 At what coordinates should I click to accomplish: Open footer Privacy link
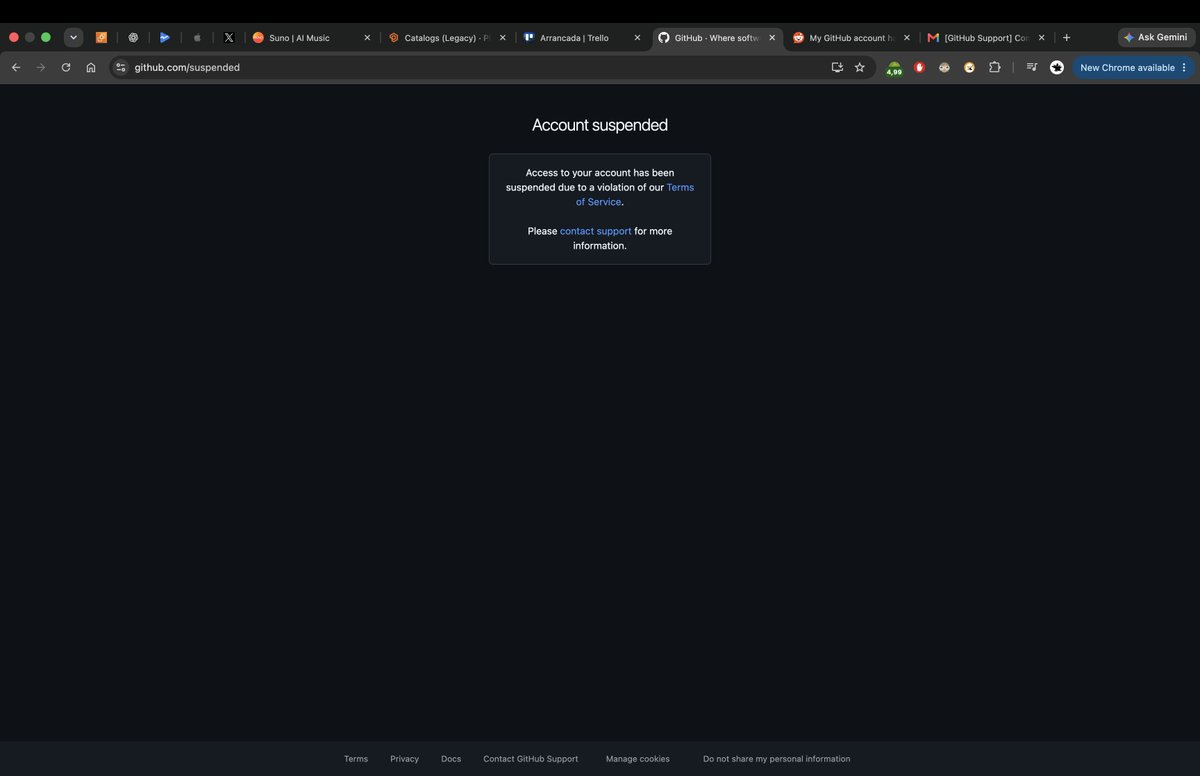pyautogui.click(x=405, y=759)
